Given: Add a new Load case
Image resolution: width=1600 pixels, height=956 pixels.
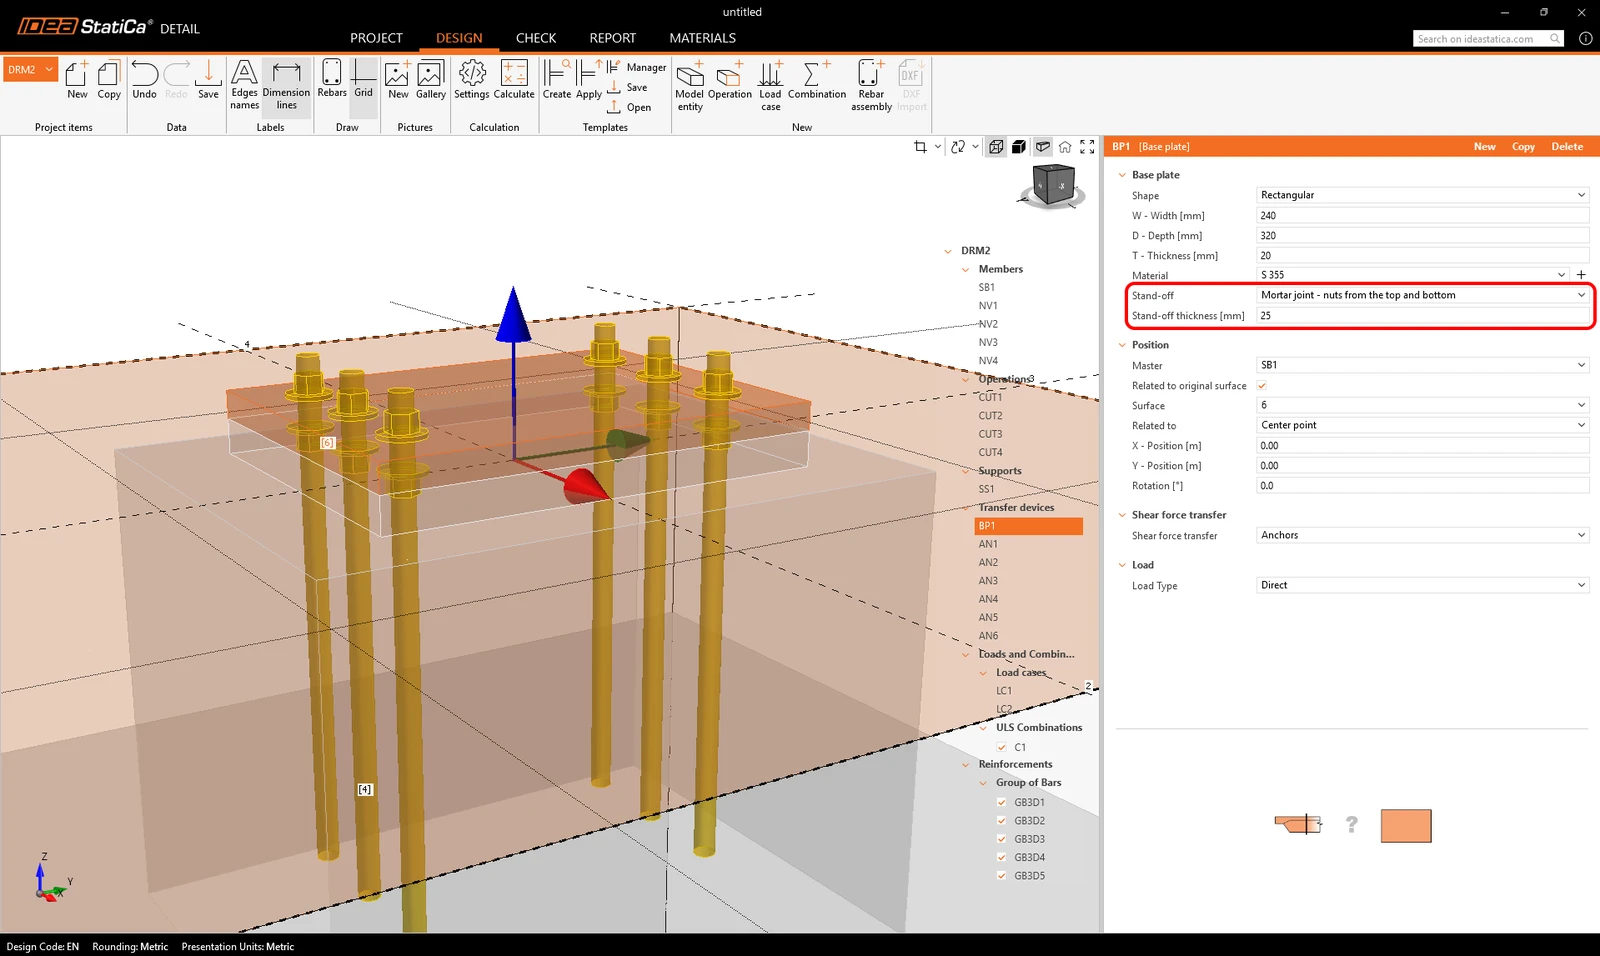Looking at the screenshot, I should point(770,85).
